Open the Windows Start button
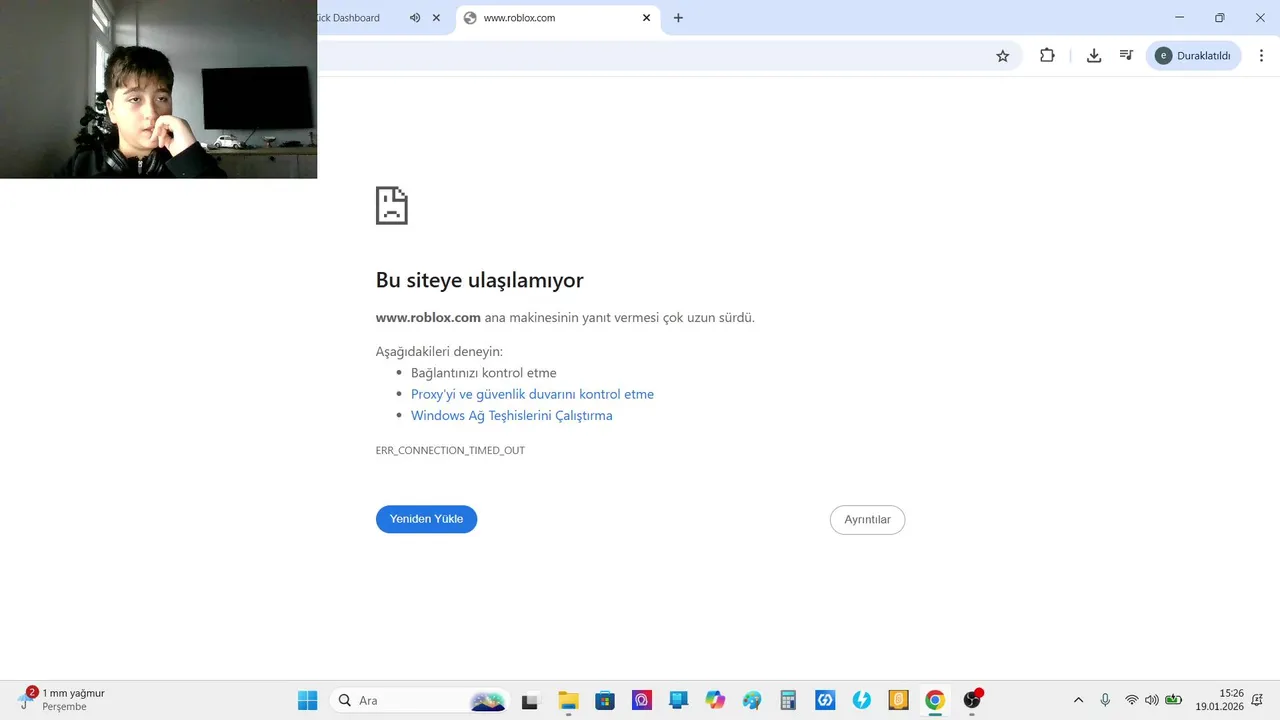Viewport: 1280px width, 720px height. 307,700
